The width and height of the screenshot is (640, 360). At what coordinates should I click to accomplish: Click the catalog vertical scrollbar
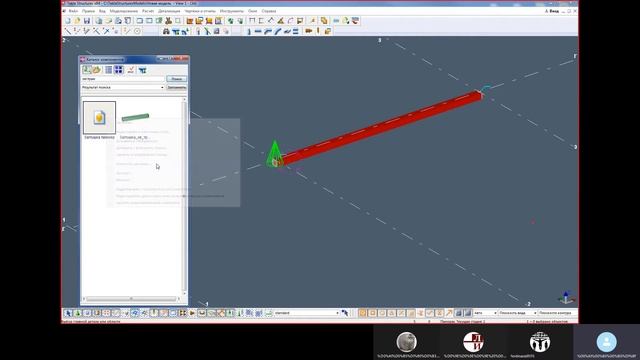[184, 196]
